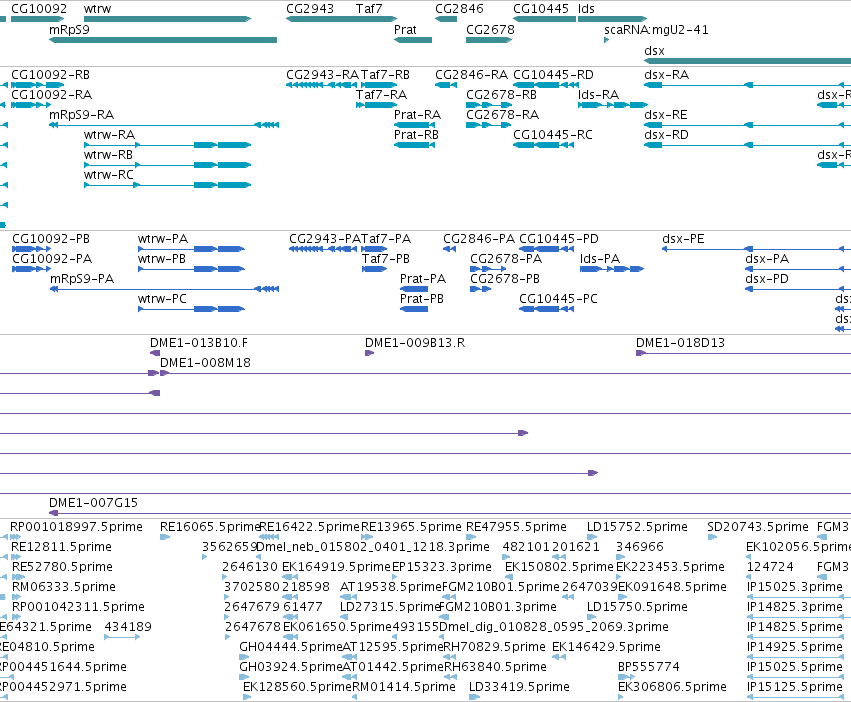Select transcript CG10092-RB label

[x=50, y=74]
